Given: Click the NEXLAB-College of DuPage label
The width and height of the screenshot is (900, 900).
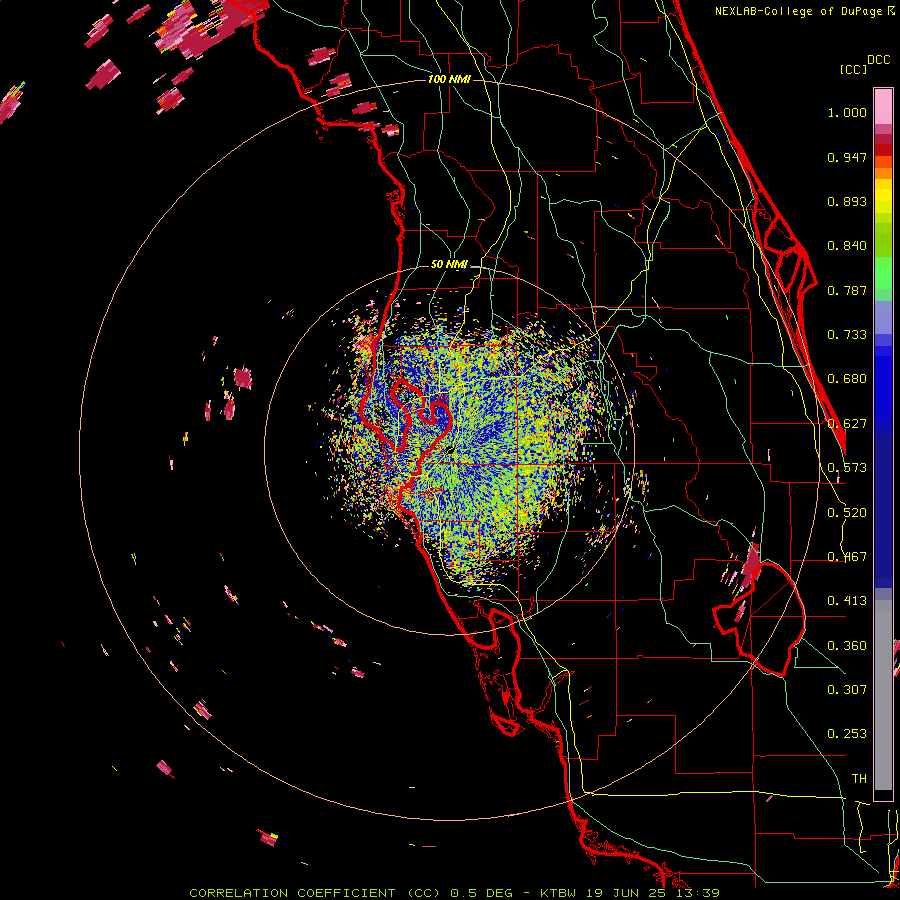Looking at the screenshot, I should click(x=800, y=11).
